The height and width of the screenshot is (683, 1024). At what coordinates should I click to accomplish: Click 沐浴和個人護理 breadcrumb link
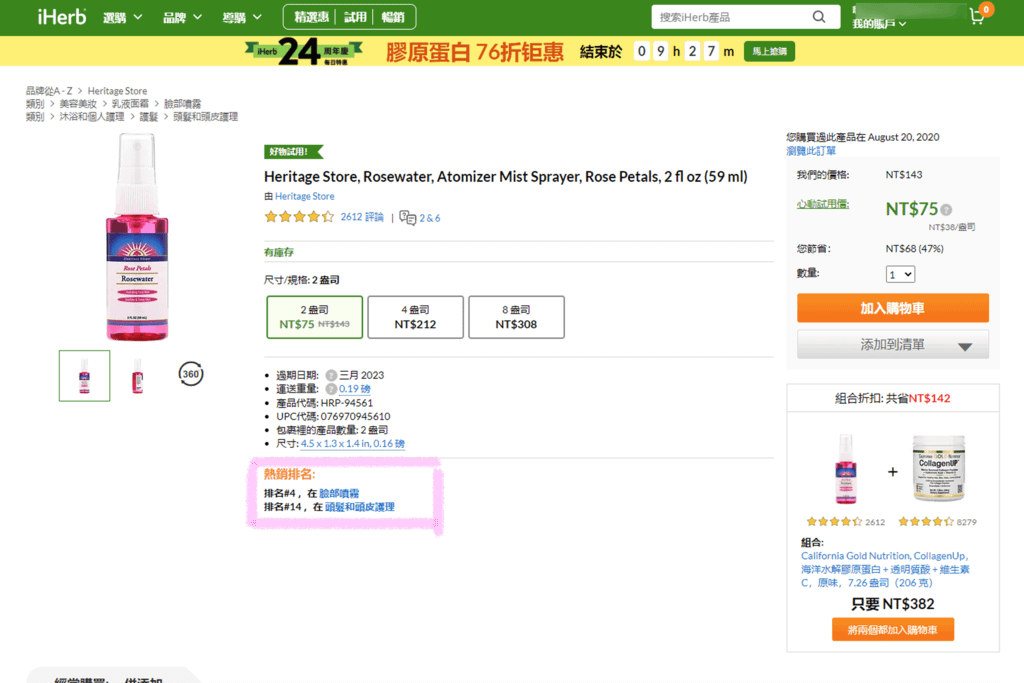coord(91,117)
